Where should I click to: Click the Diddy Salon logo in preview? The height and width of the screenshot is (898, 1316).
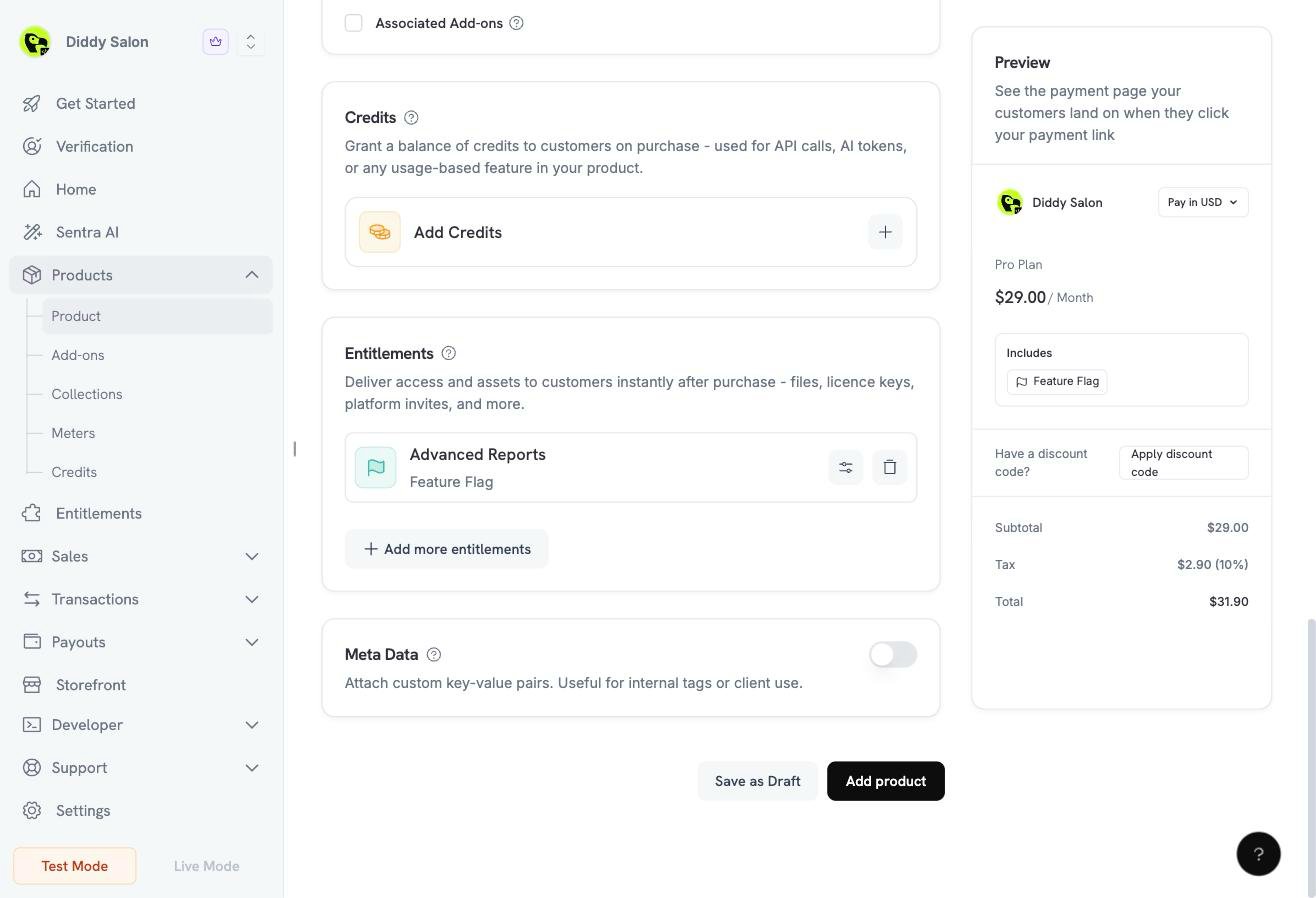[1010, 202]
